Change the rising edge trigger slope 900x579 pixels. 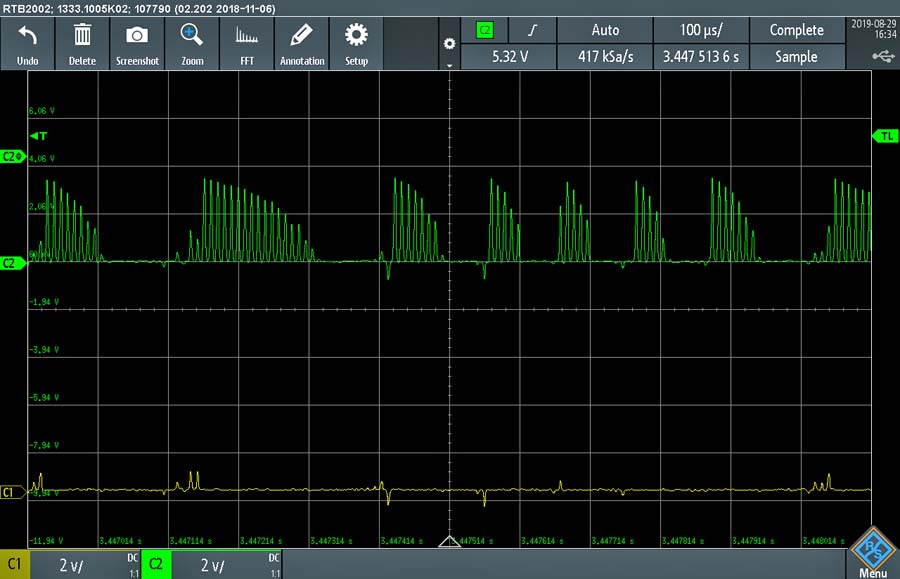point(533,30)
